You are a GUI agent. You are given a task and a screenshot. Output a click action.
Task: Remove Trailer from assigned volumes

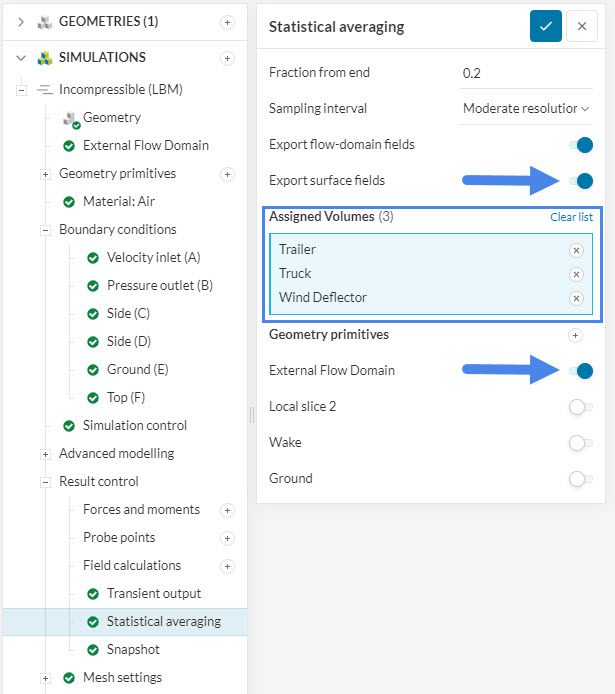click(x=576, y=250)
